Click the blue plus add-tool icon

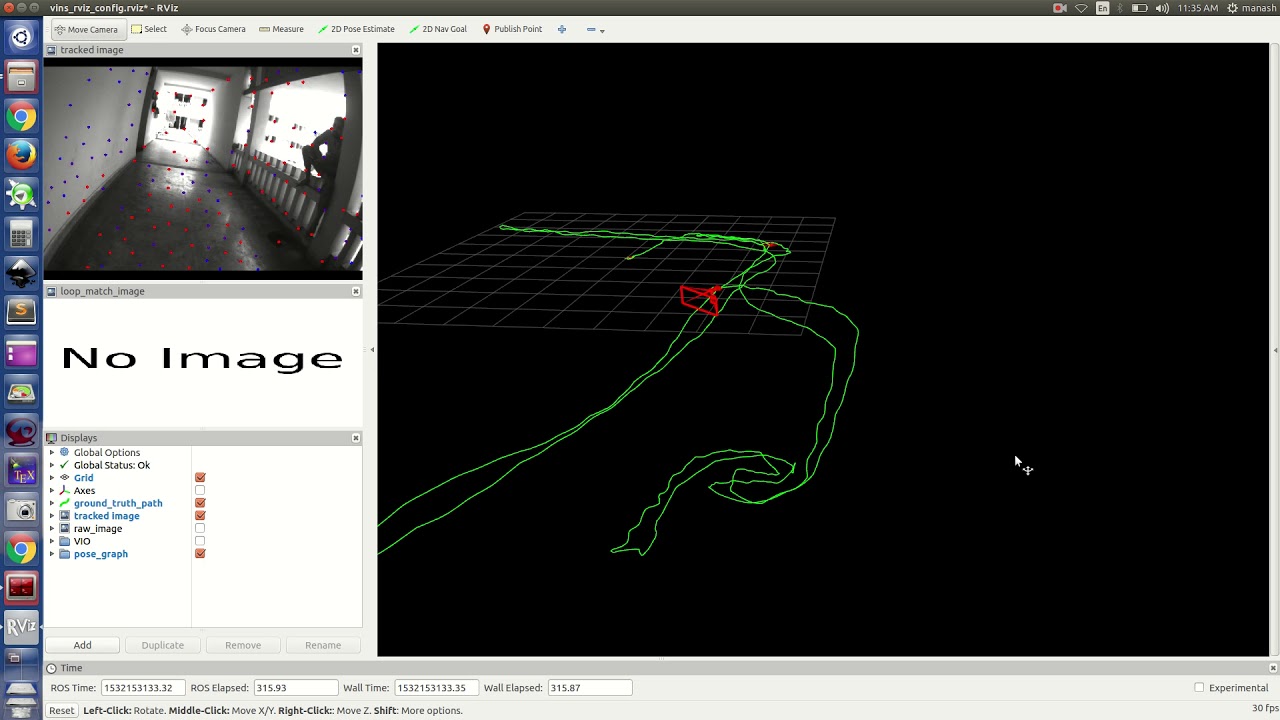[x=562, y=29]
